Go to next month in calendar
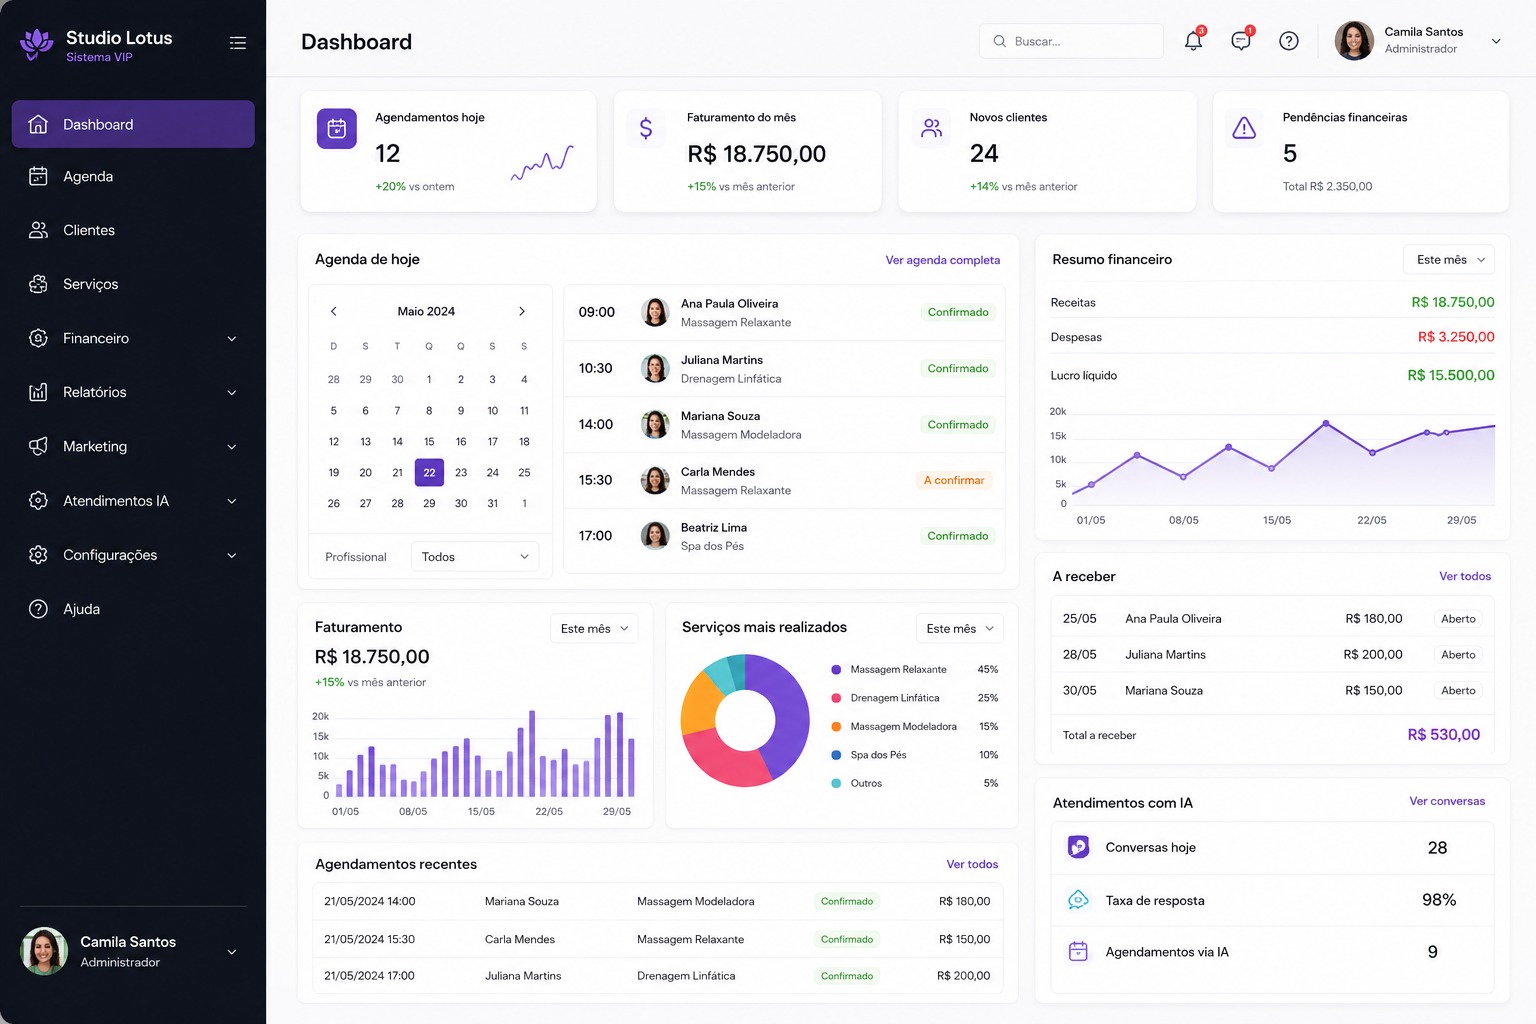The image size is (1536, 1024). pos(522,311)
